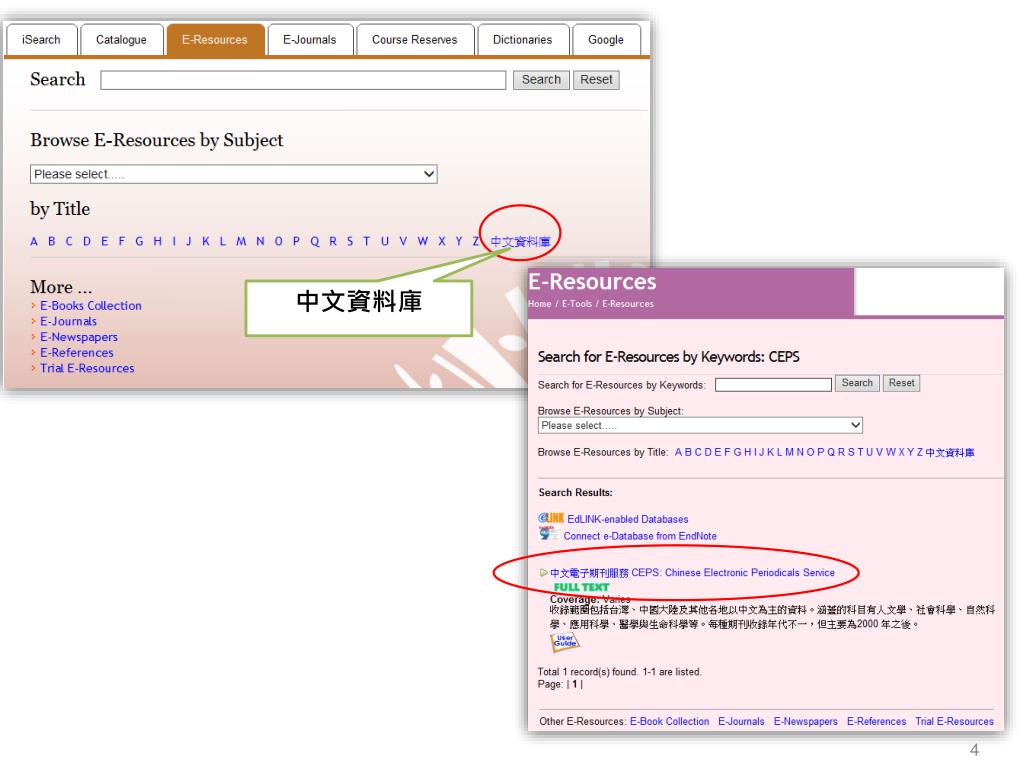Click the FULL TEXT badge
Screen dimensions: 1024x768
pyautogui.click(x=581, y=587)
